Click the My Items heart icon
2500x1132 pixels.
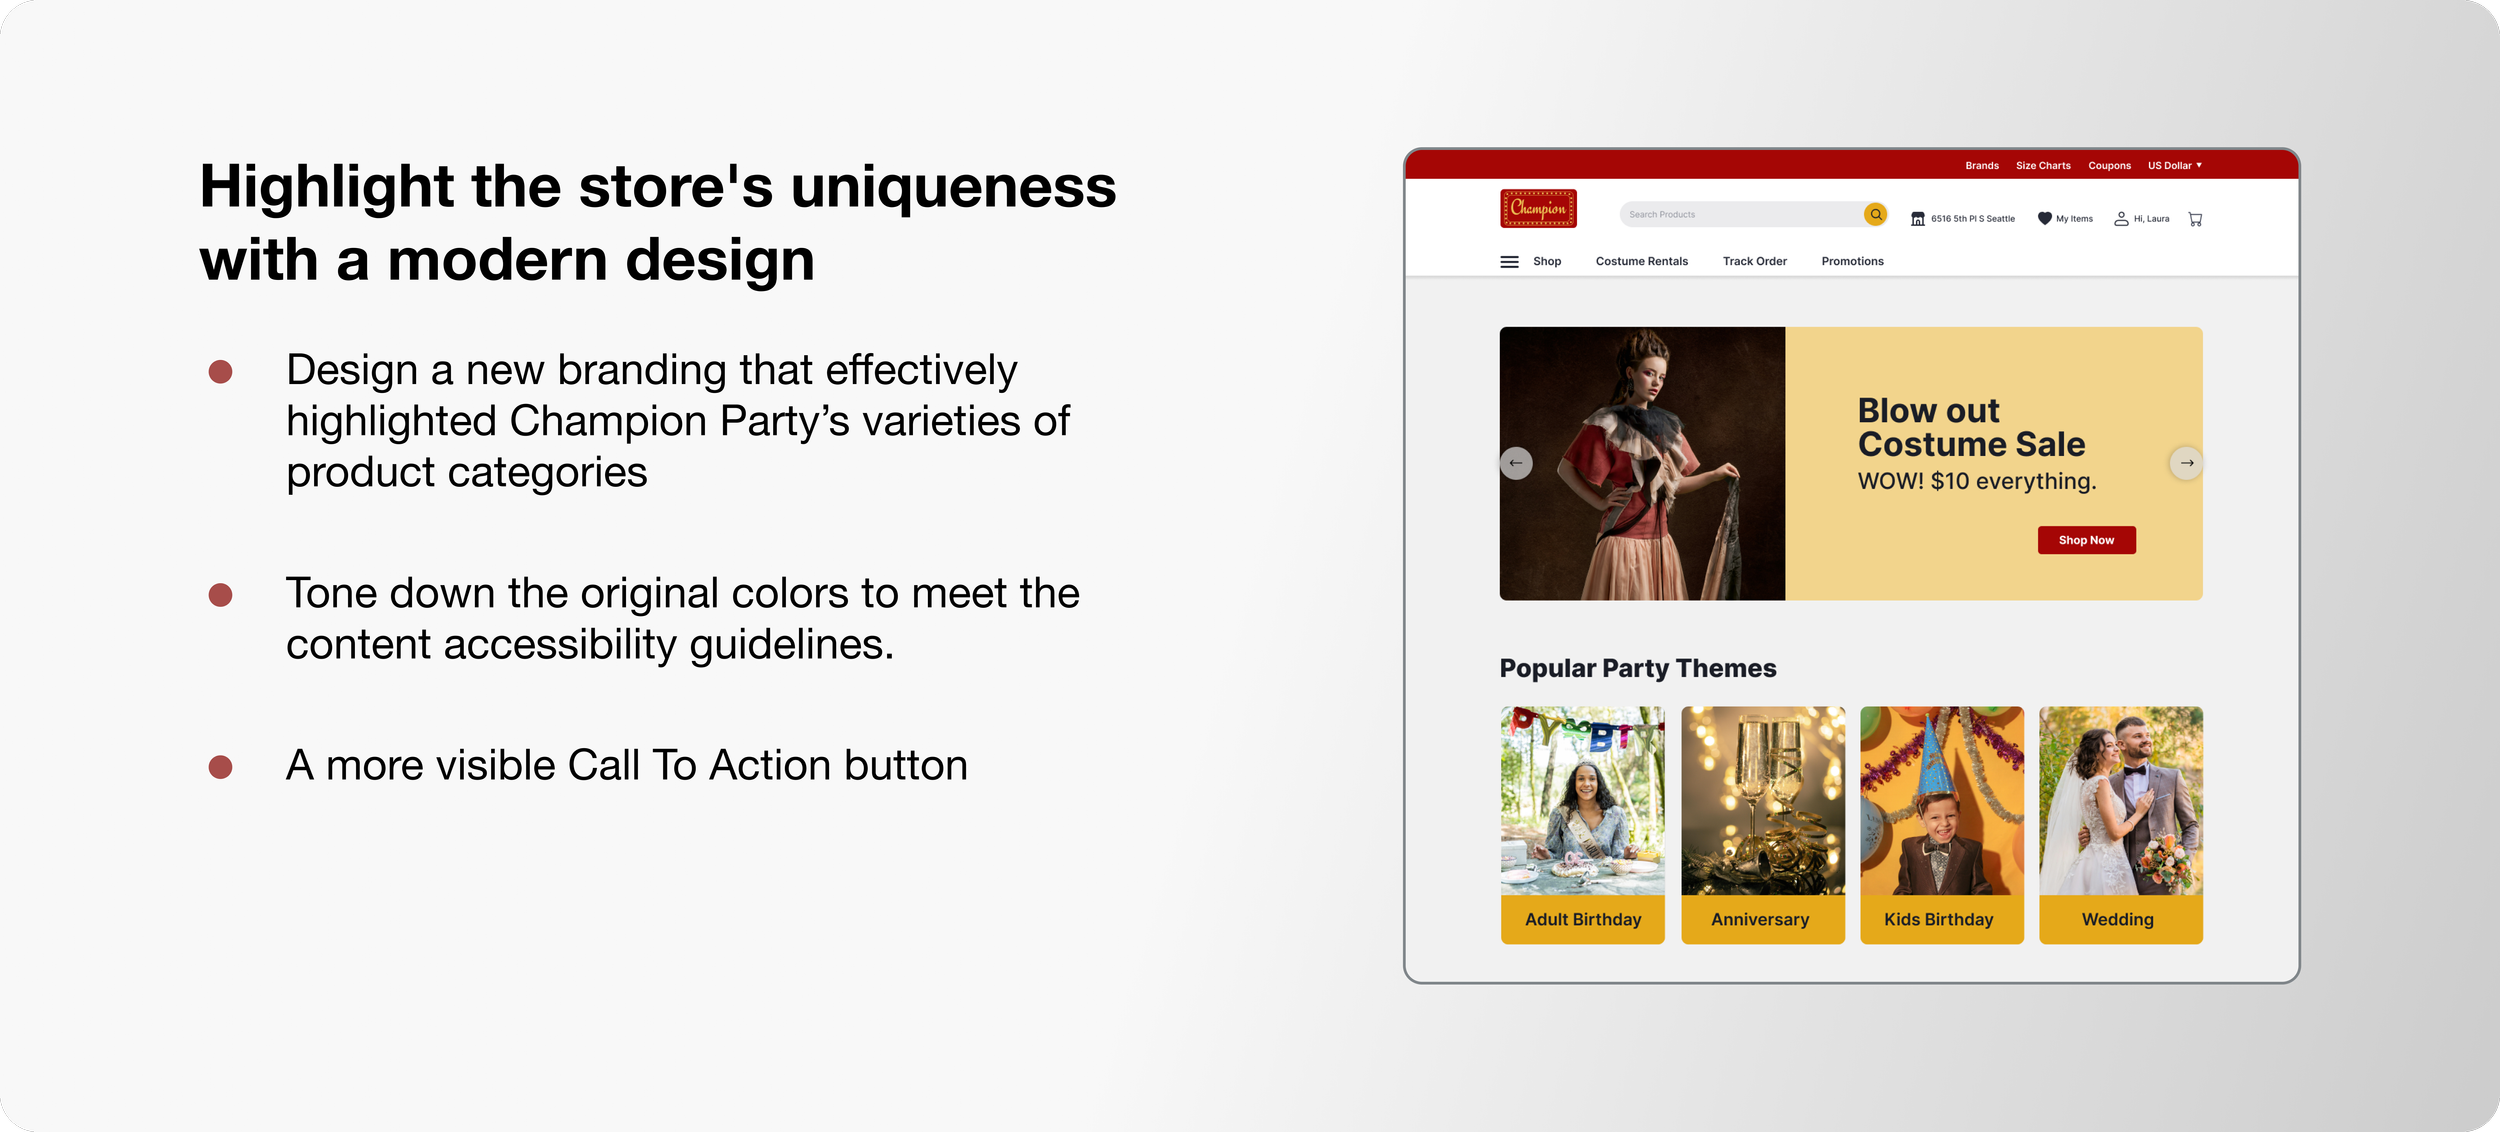click(2044, 218)
